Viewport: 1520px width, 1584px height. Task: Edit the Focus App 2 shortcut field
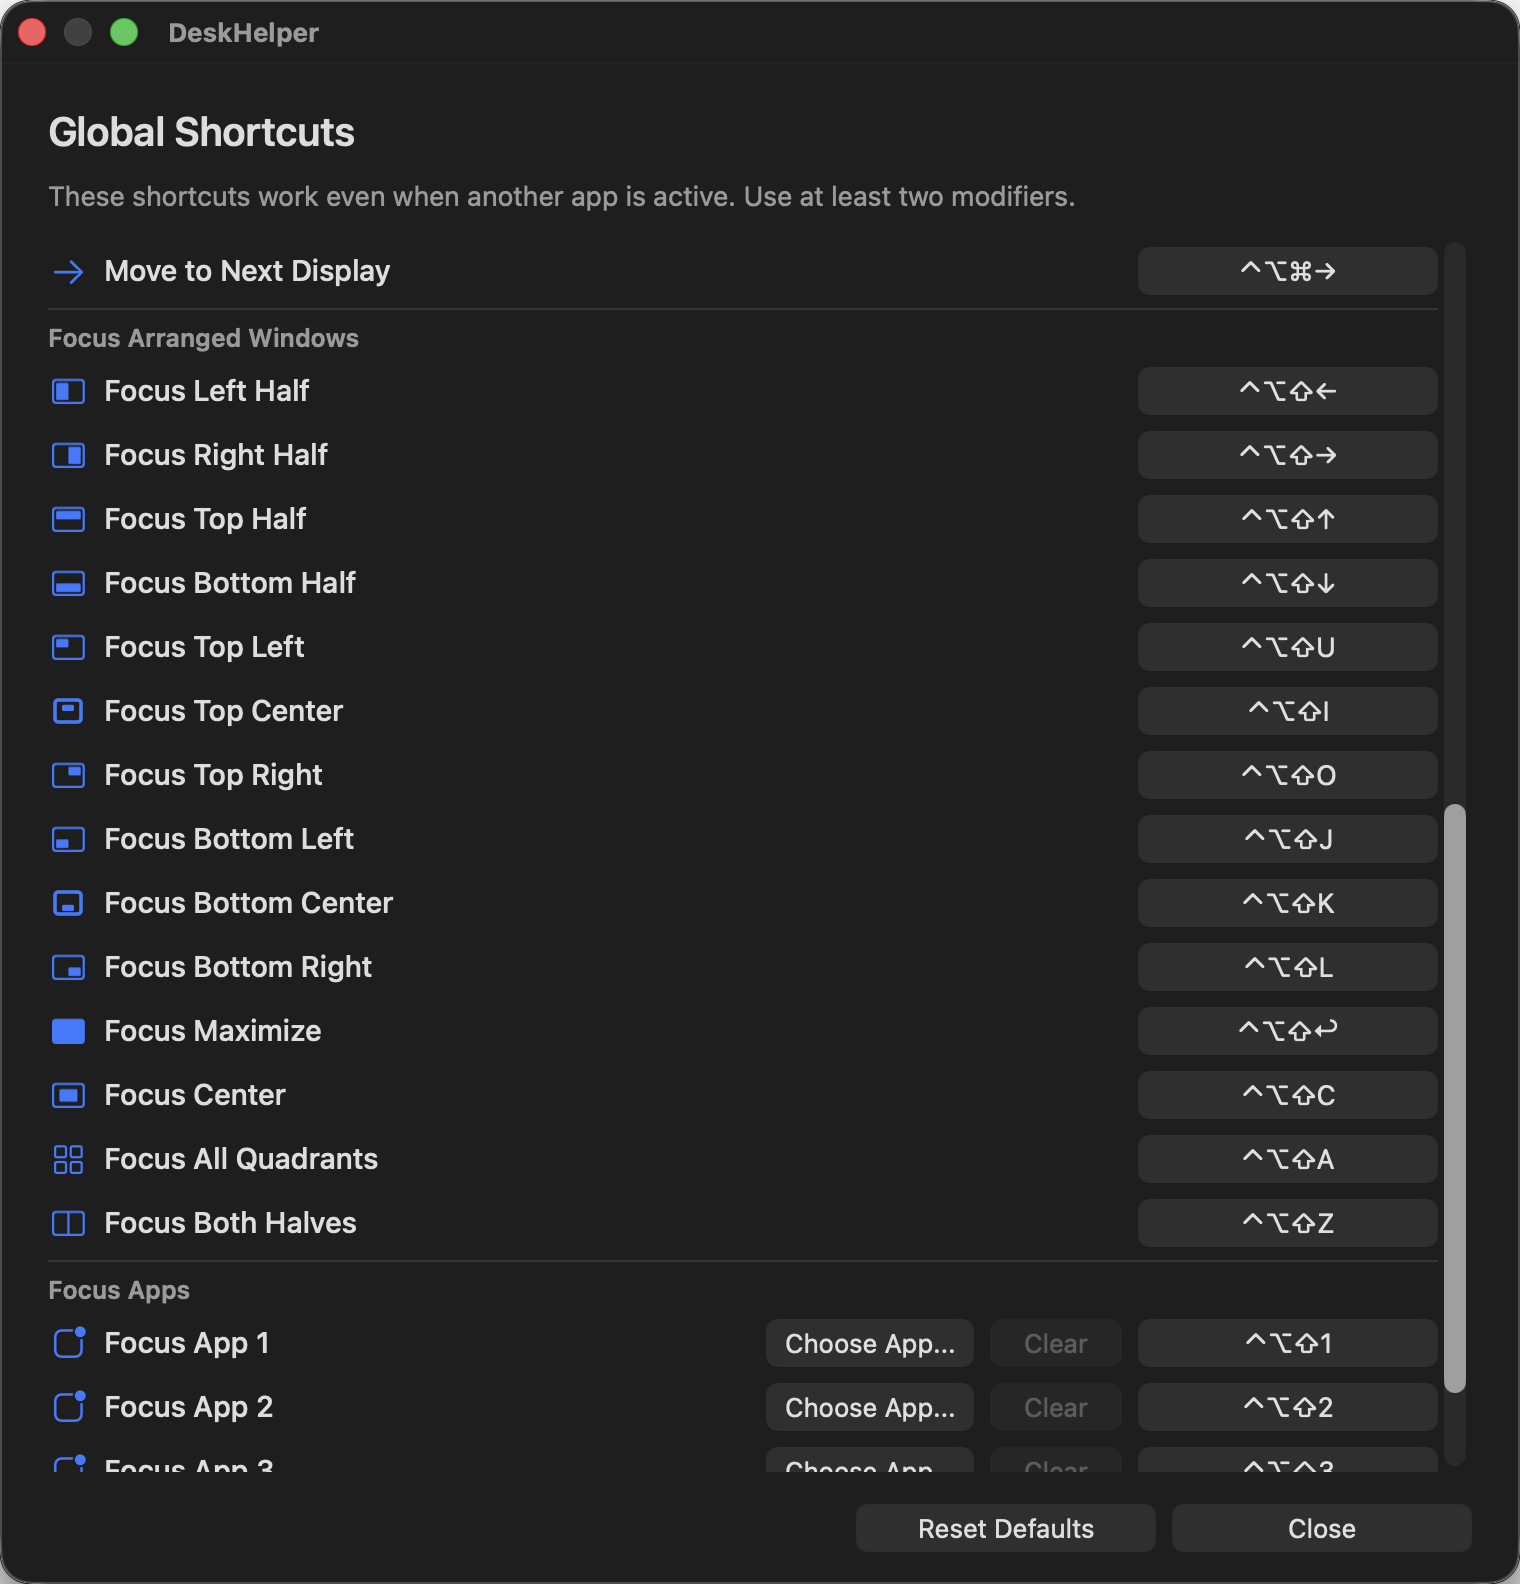1288,1407
